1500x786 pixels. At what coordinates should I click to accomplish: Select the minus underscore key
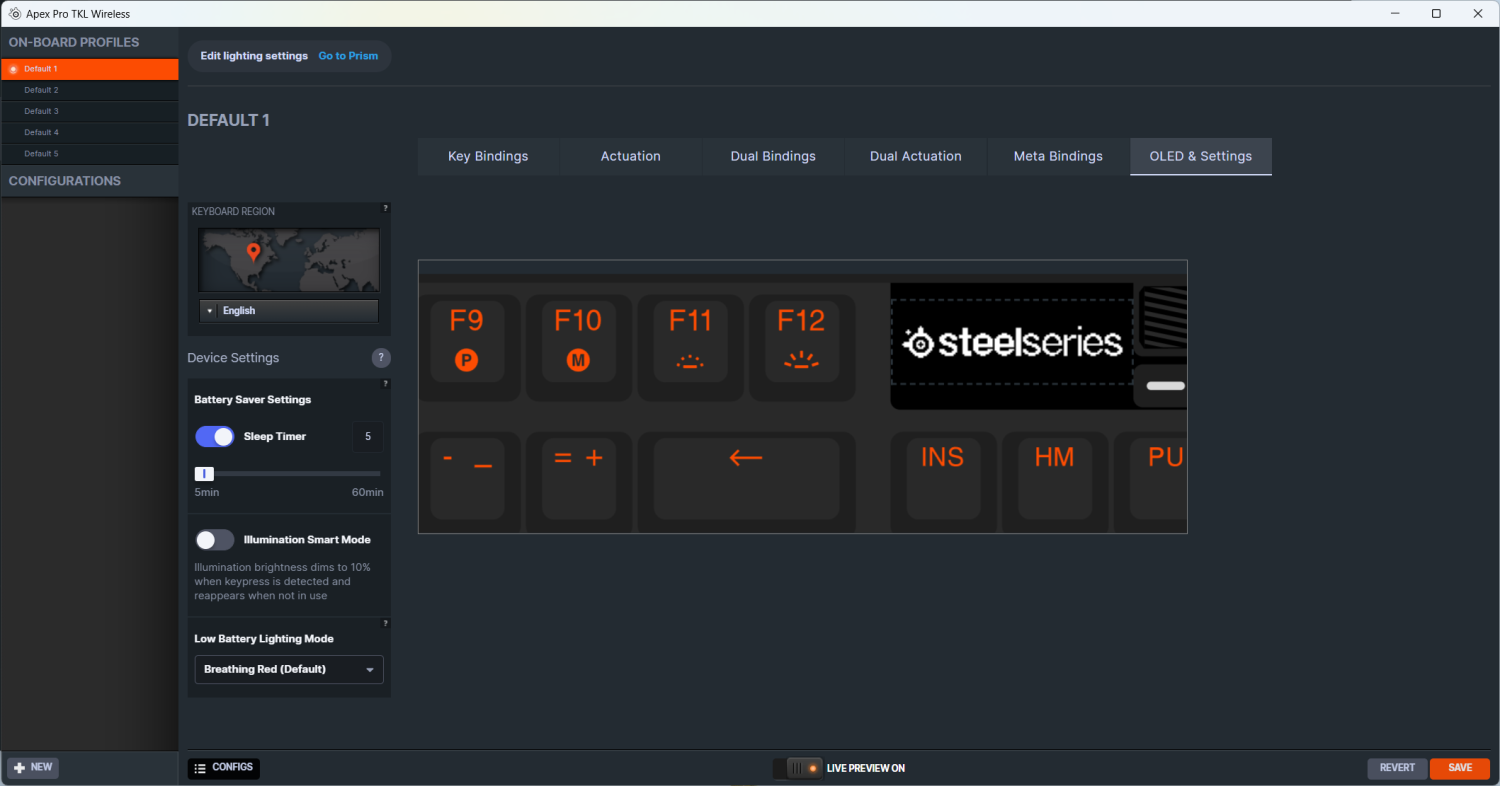[x=467, y=477]
